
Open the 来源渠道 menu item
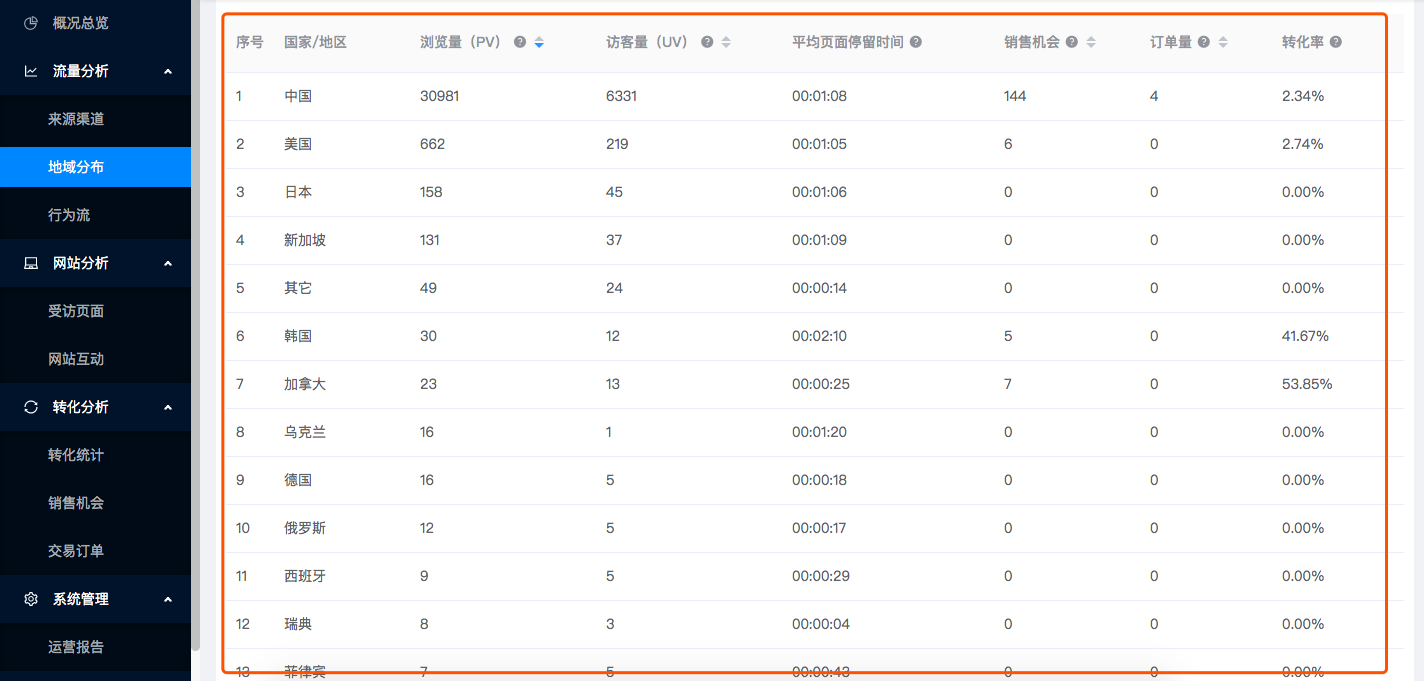coord(76,119)
